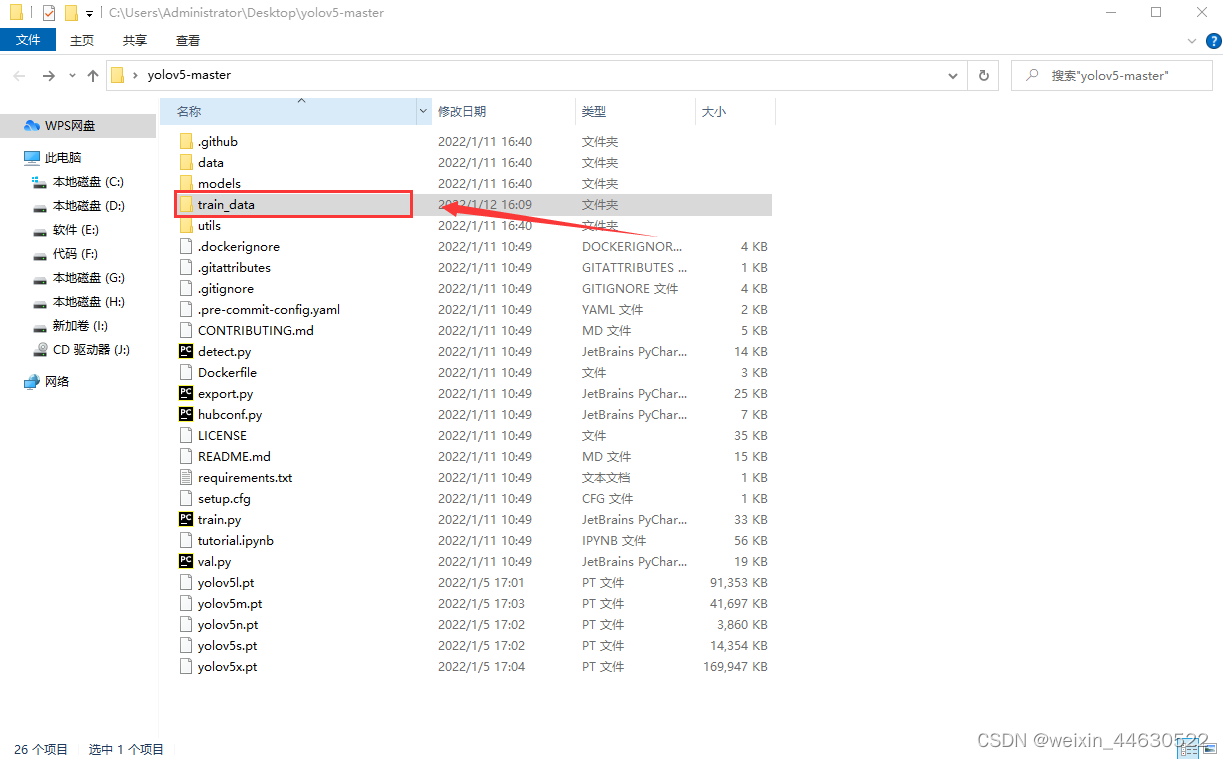Go up one folder level

(93, 76)
